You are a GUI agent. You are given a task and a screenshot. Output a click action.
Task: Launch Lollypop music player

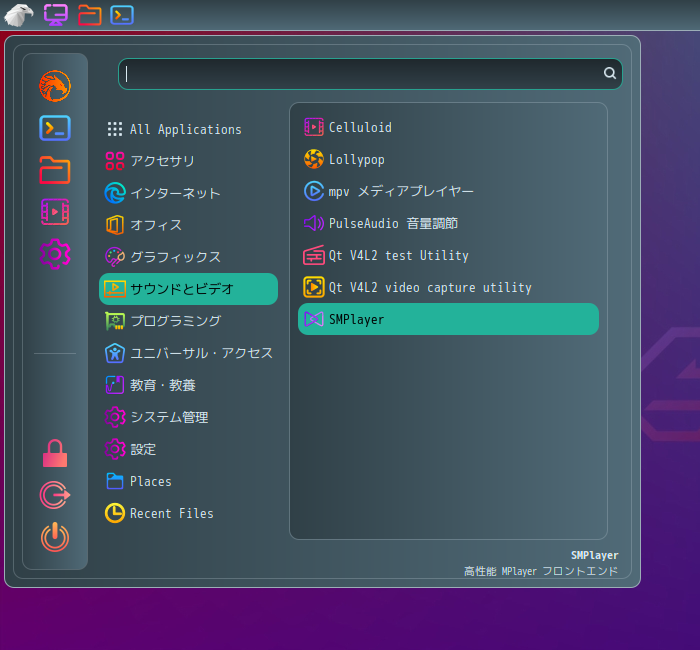point(448,159)
